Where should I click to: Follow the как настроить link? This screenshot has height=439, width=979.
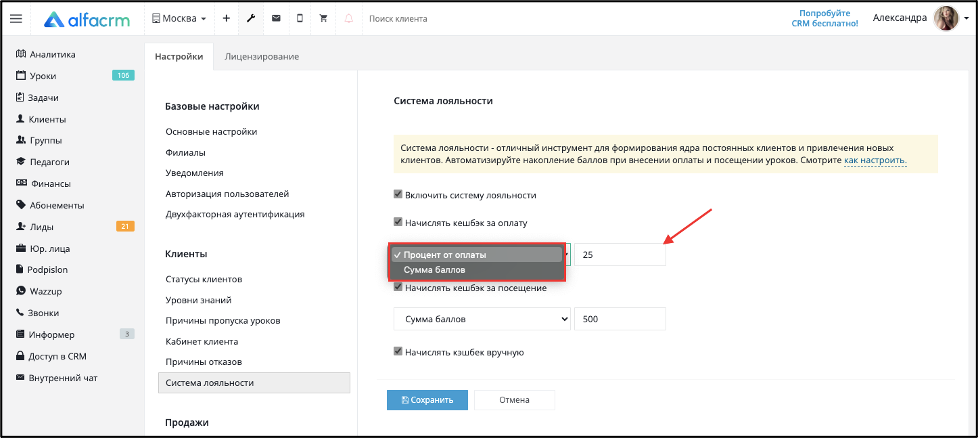pyautogui.click(x=875, y=161)
